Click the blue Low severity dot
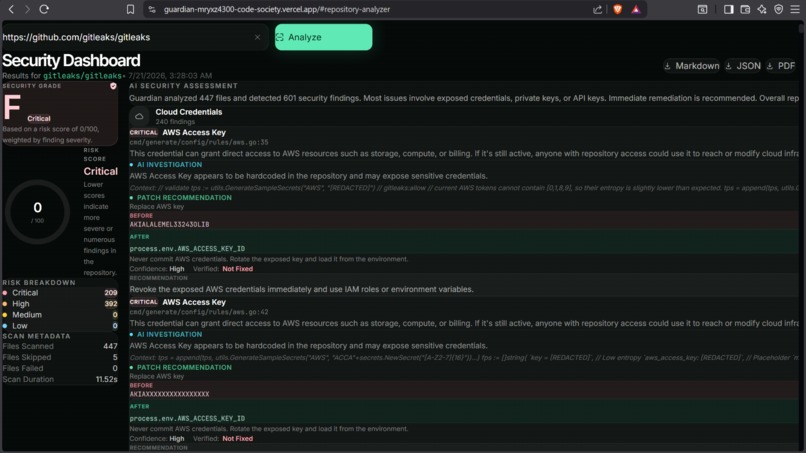 (x=5, y=325)
